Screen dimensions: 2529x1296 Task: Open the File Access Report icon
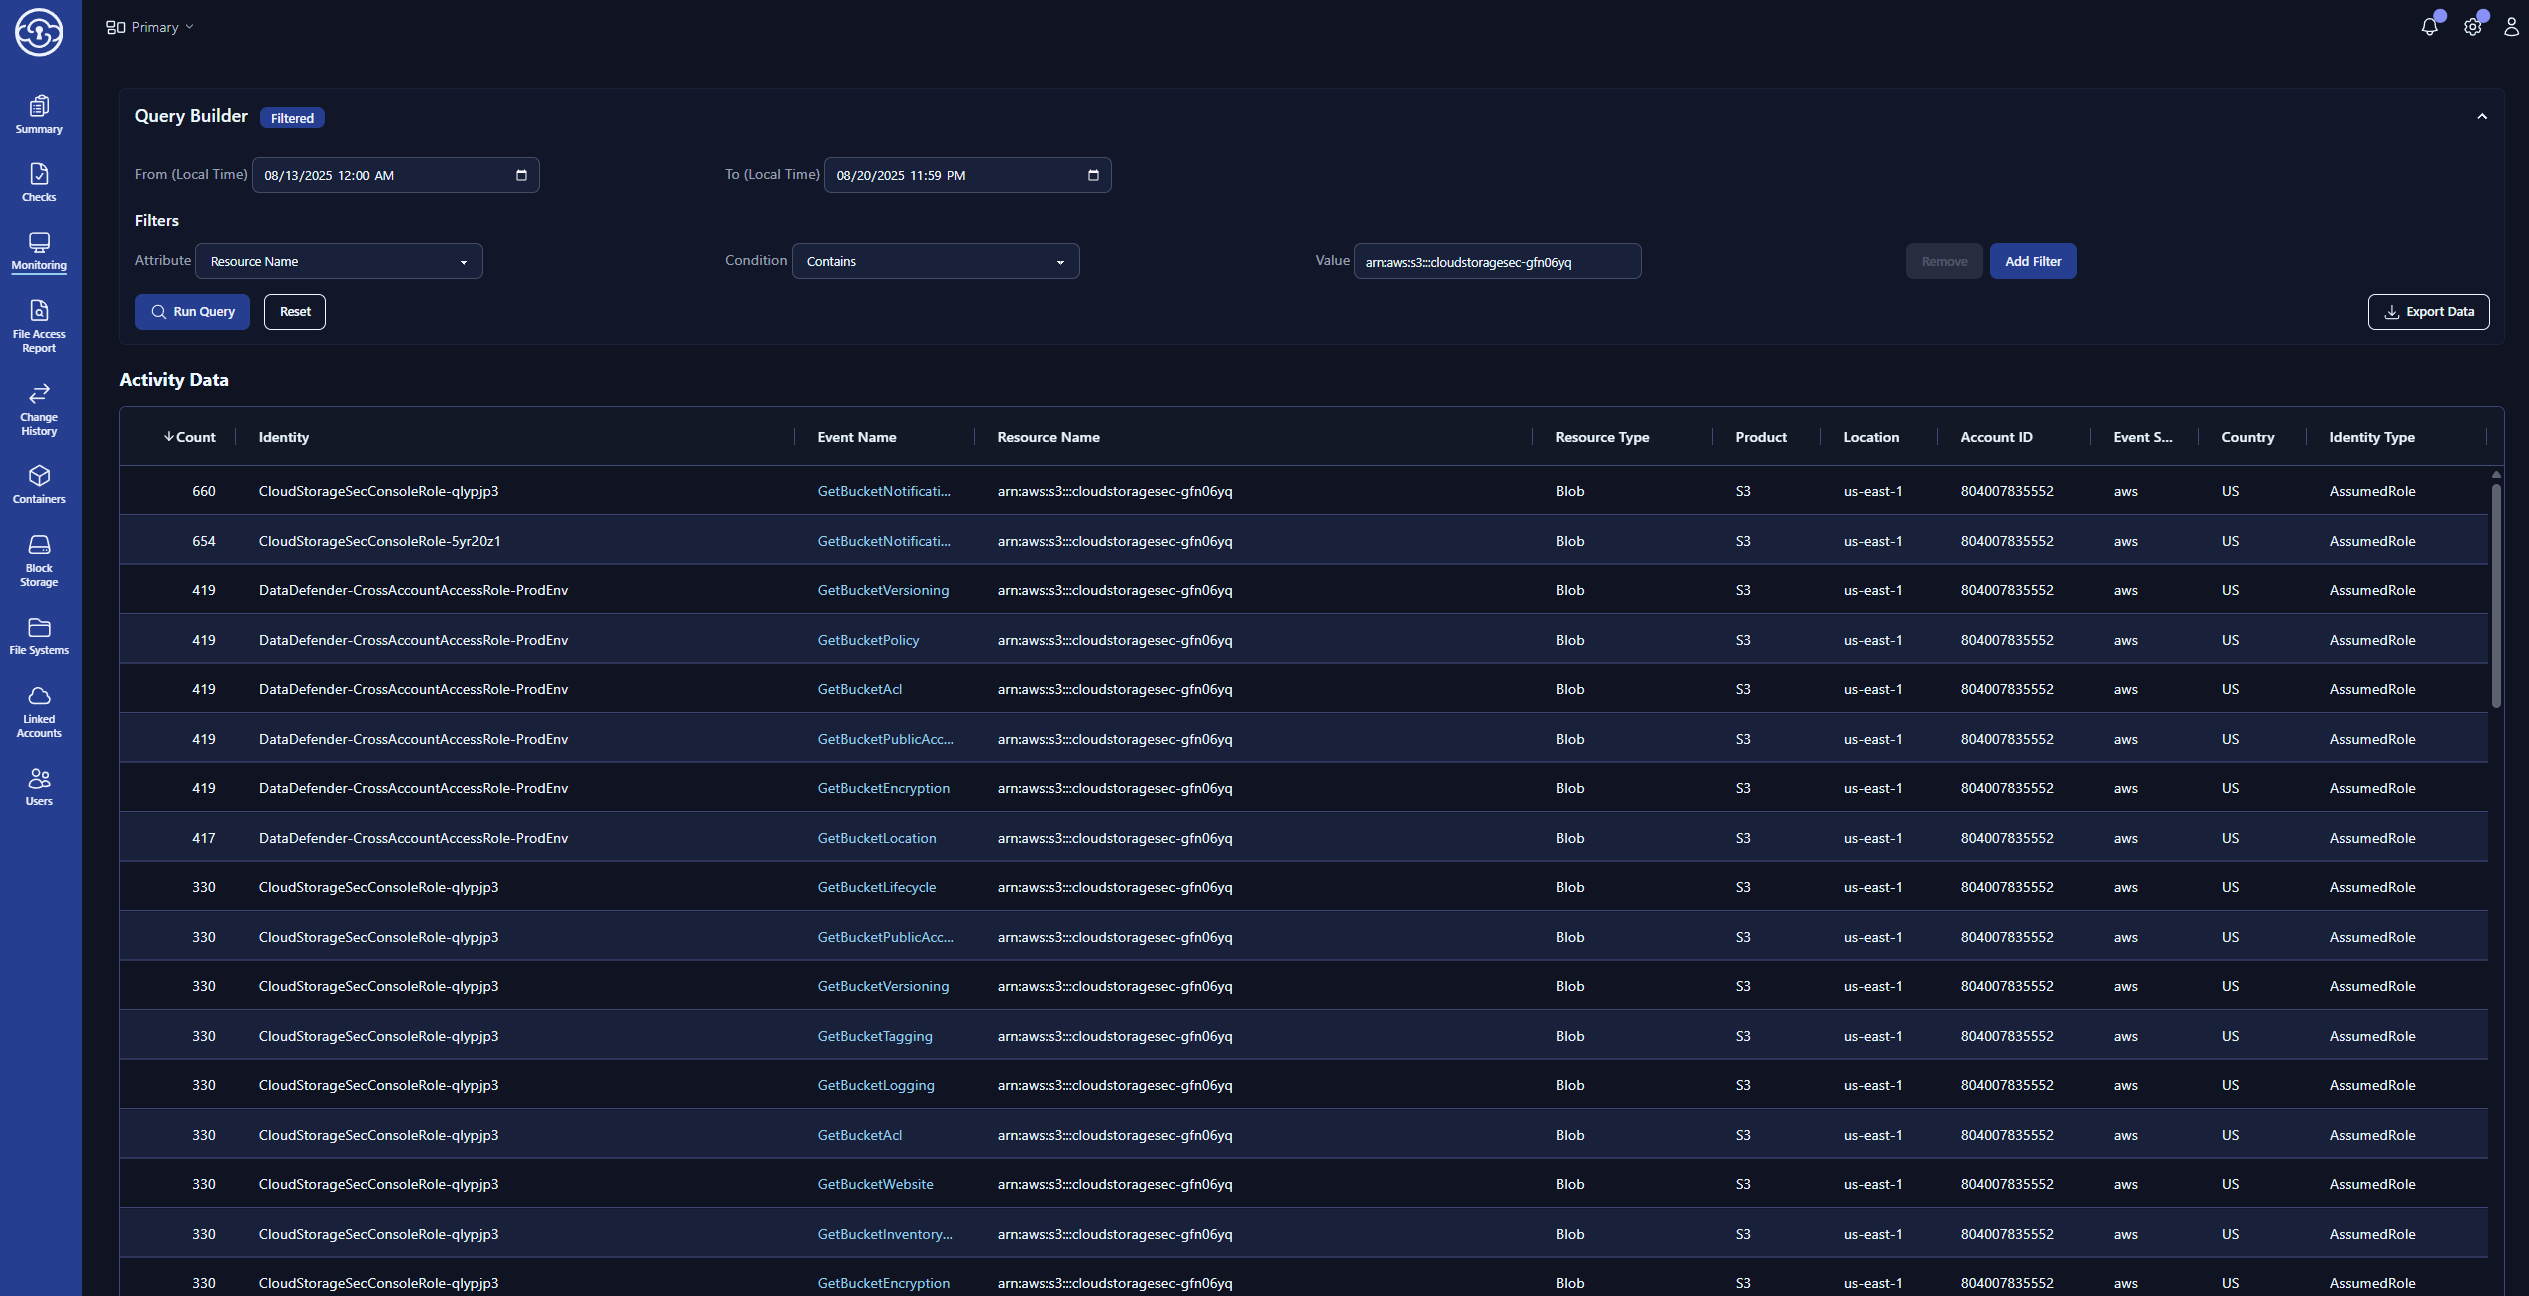point(39,310)
